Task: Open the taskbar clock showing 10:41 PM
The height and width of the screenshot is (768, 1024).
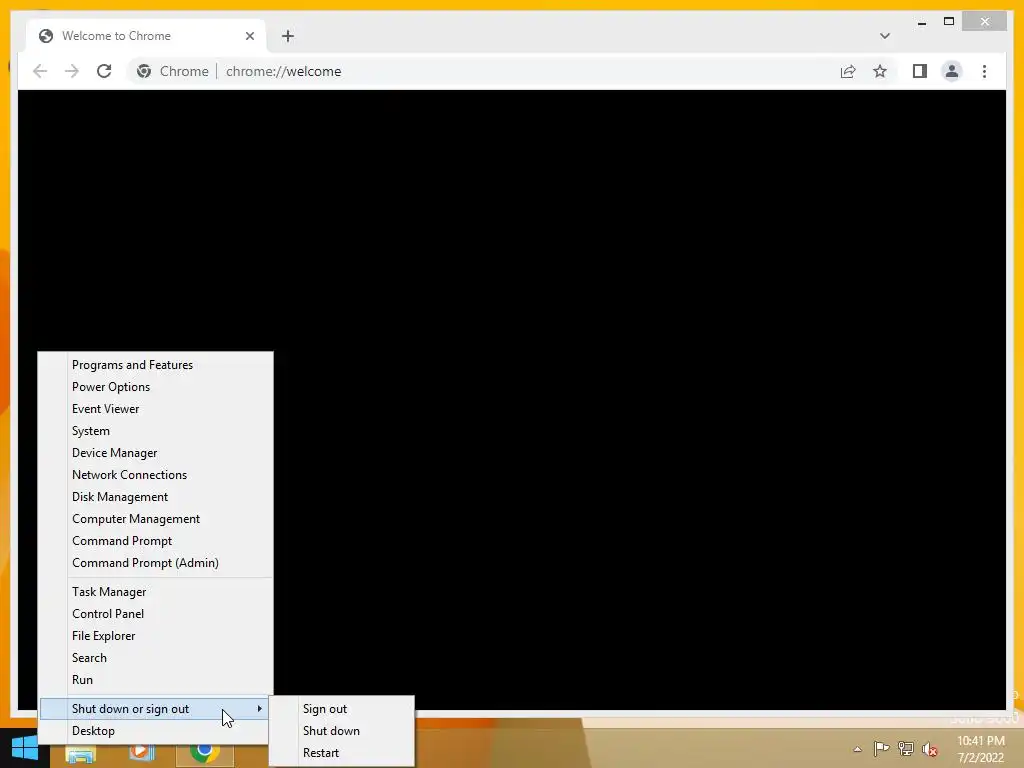Action: pos(980,749)
